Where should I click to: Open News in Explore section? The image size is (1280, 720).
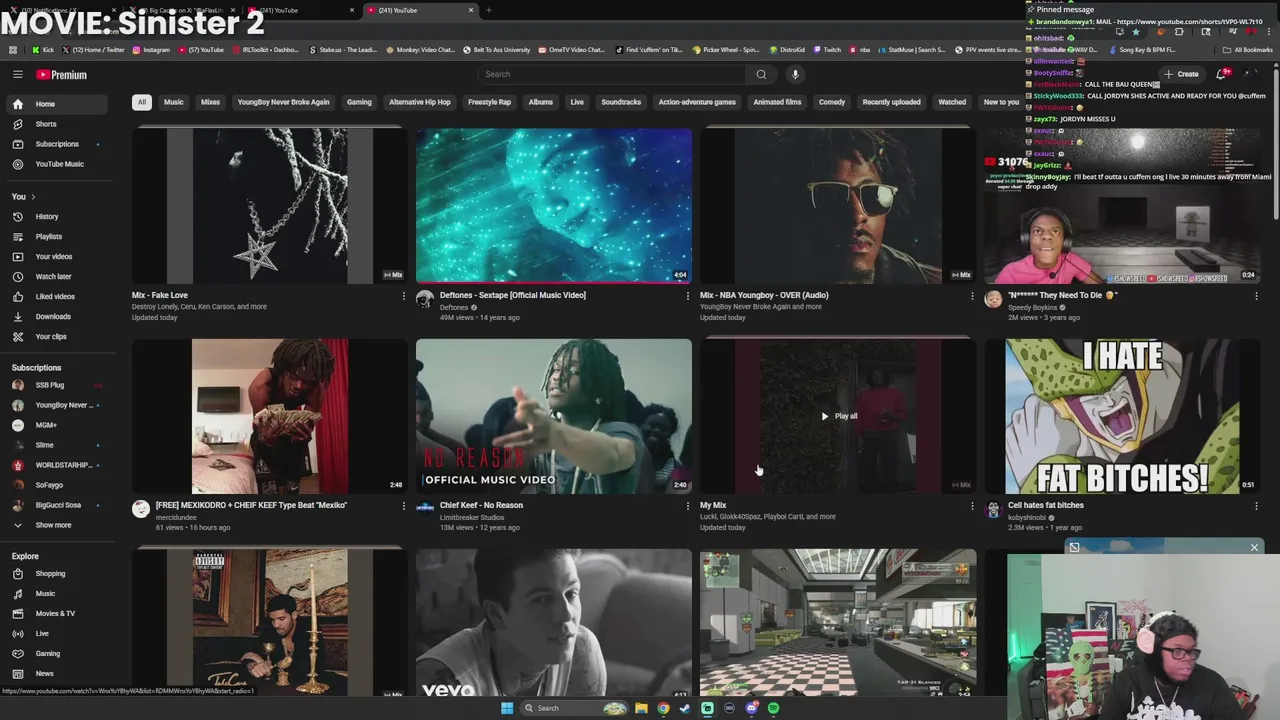tap(58, 673)
